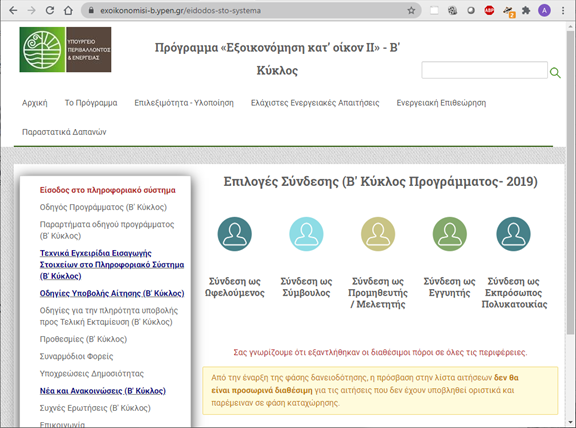Open the AdBlock Plus extension icon
Screen dimensions: 576x428
click(x=489, y=11)
